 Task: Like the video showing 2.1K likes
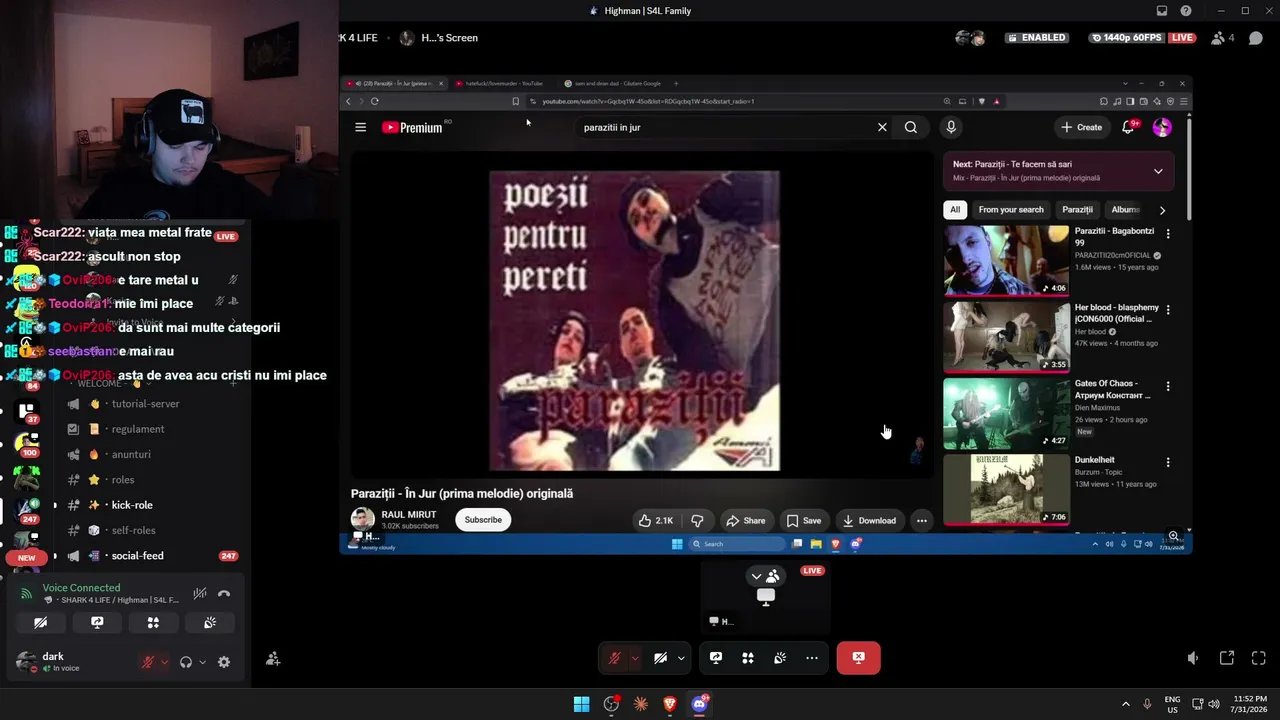[656, 520]
